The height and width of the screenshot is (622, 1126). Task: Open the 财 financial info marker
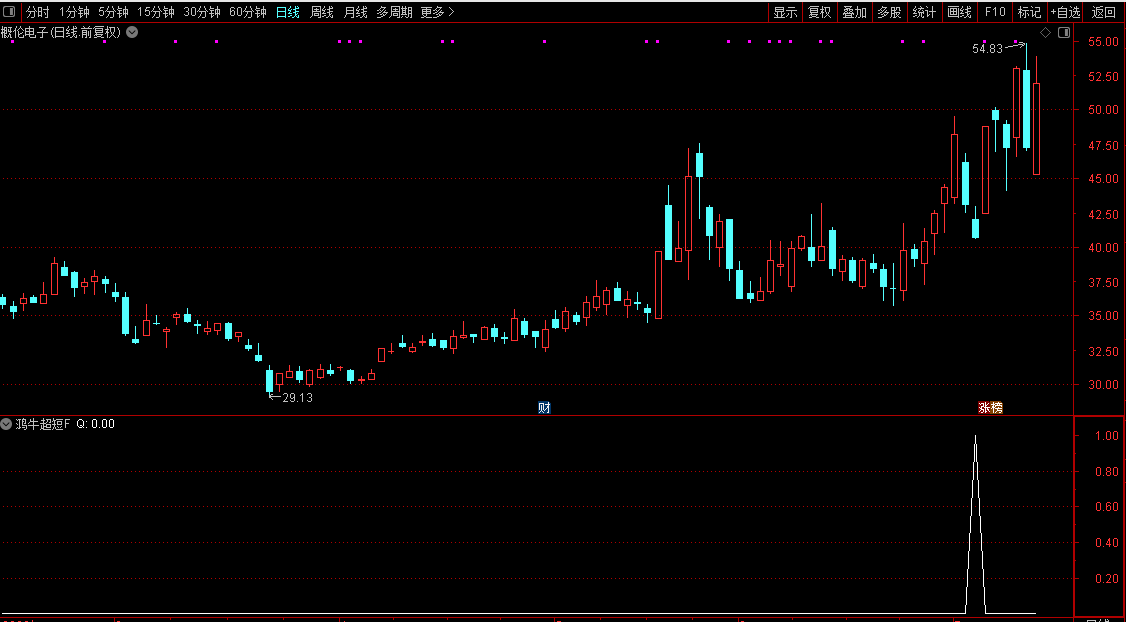544,408
